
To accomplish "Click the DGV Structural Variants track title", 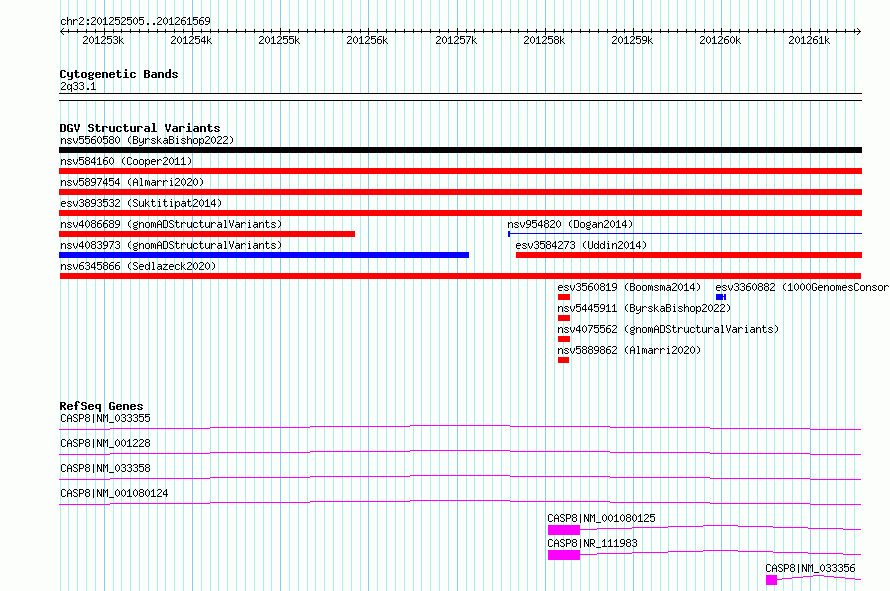I will pos(140,128).
